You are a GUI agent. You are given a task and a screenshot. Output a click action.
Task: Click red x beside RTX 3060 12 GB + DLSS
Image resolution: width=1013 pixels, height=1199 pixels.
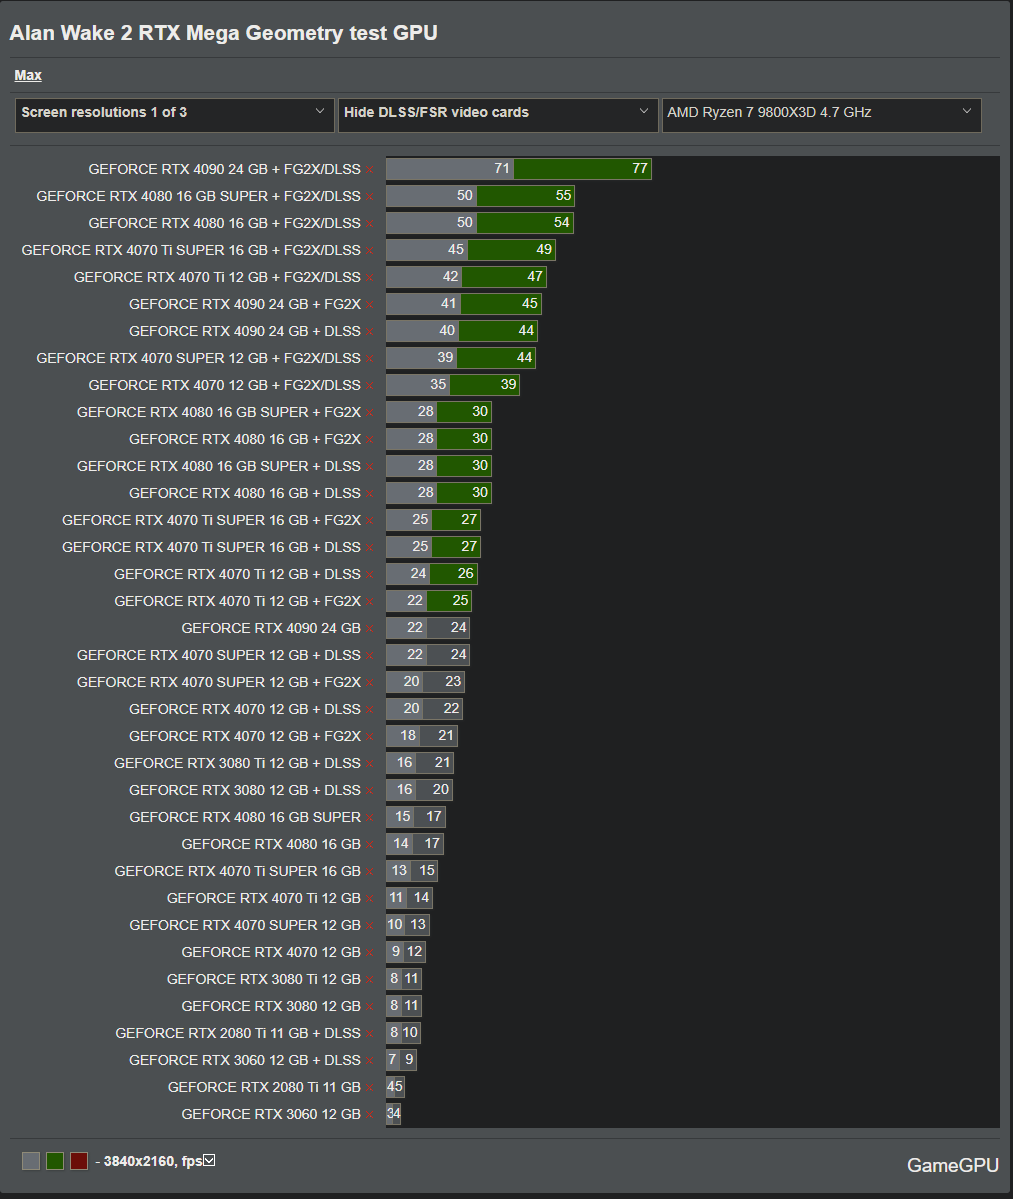[370, 1061]
